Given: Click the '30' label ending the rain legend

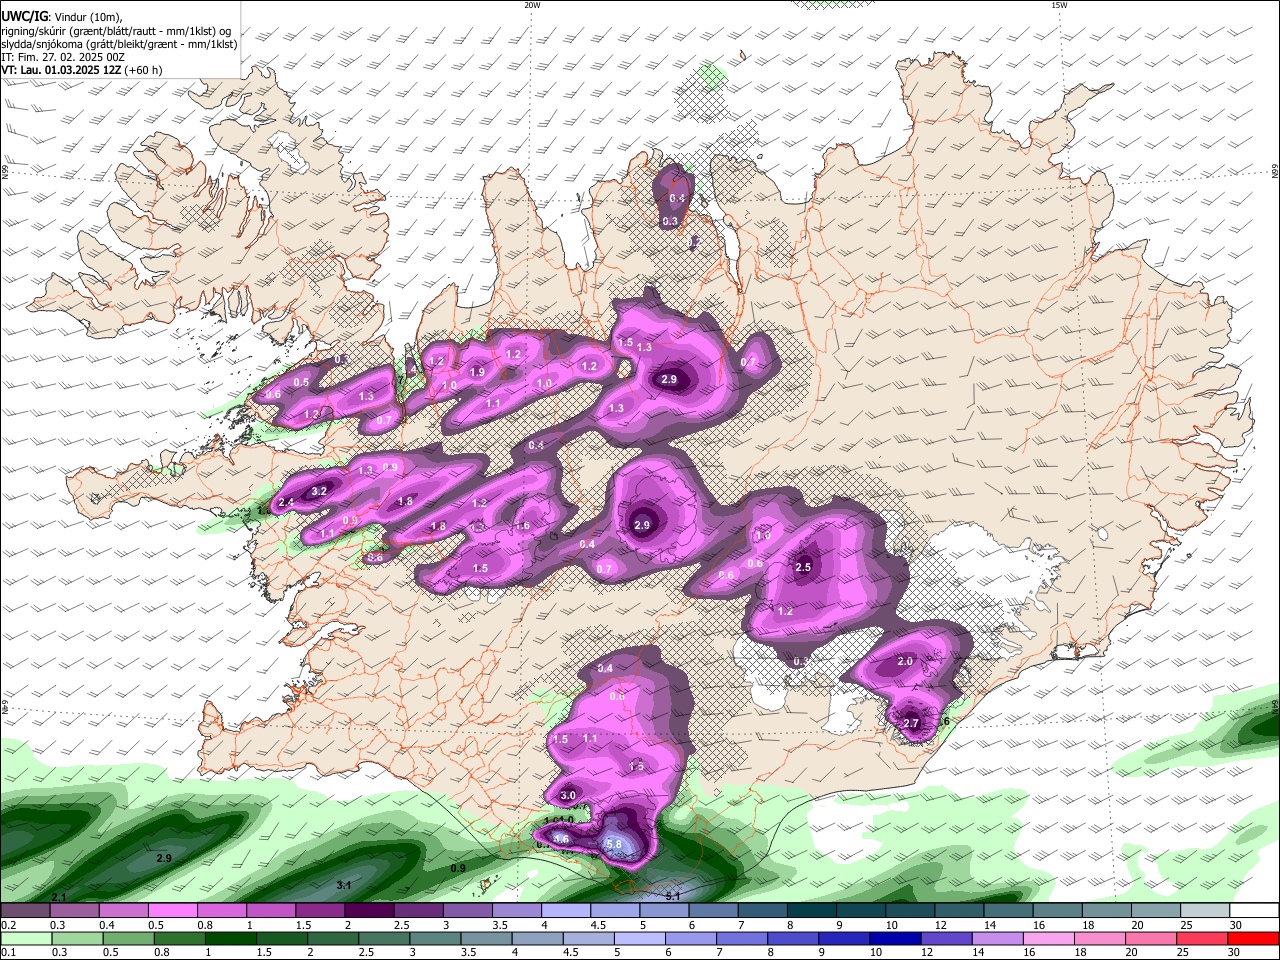Looking at the screenshot, I should pyautogui.click(x=1235, y=953).
